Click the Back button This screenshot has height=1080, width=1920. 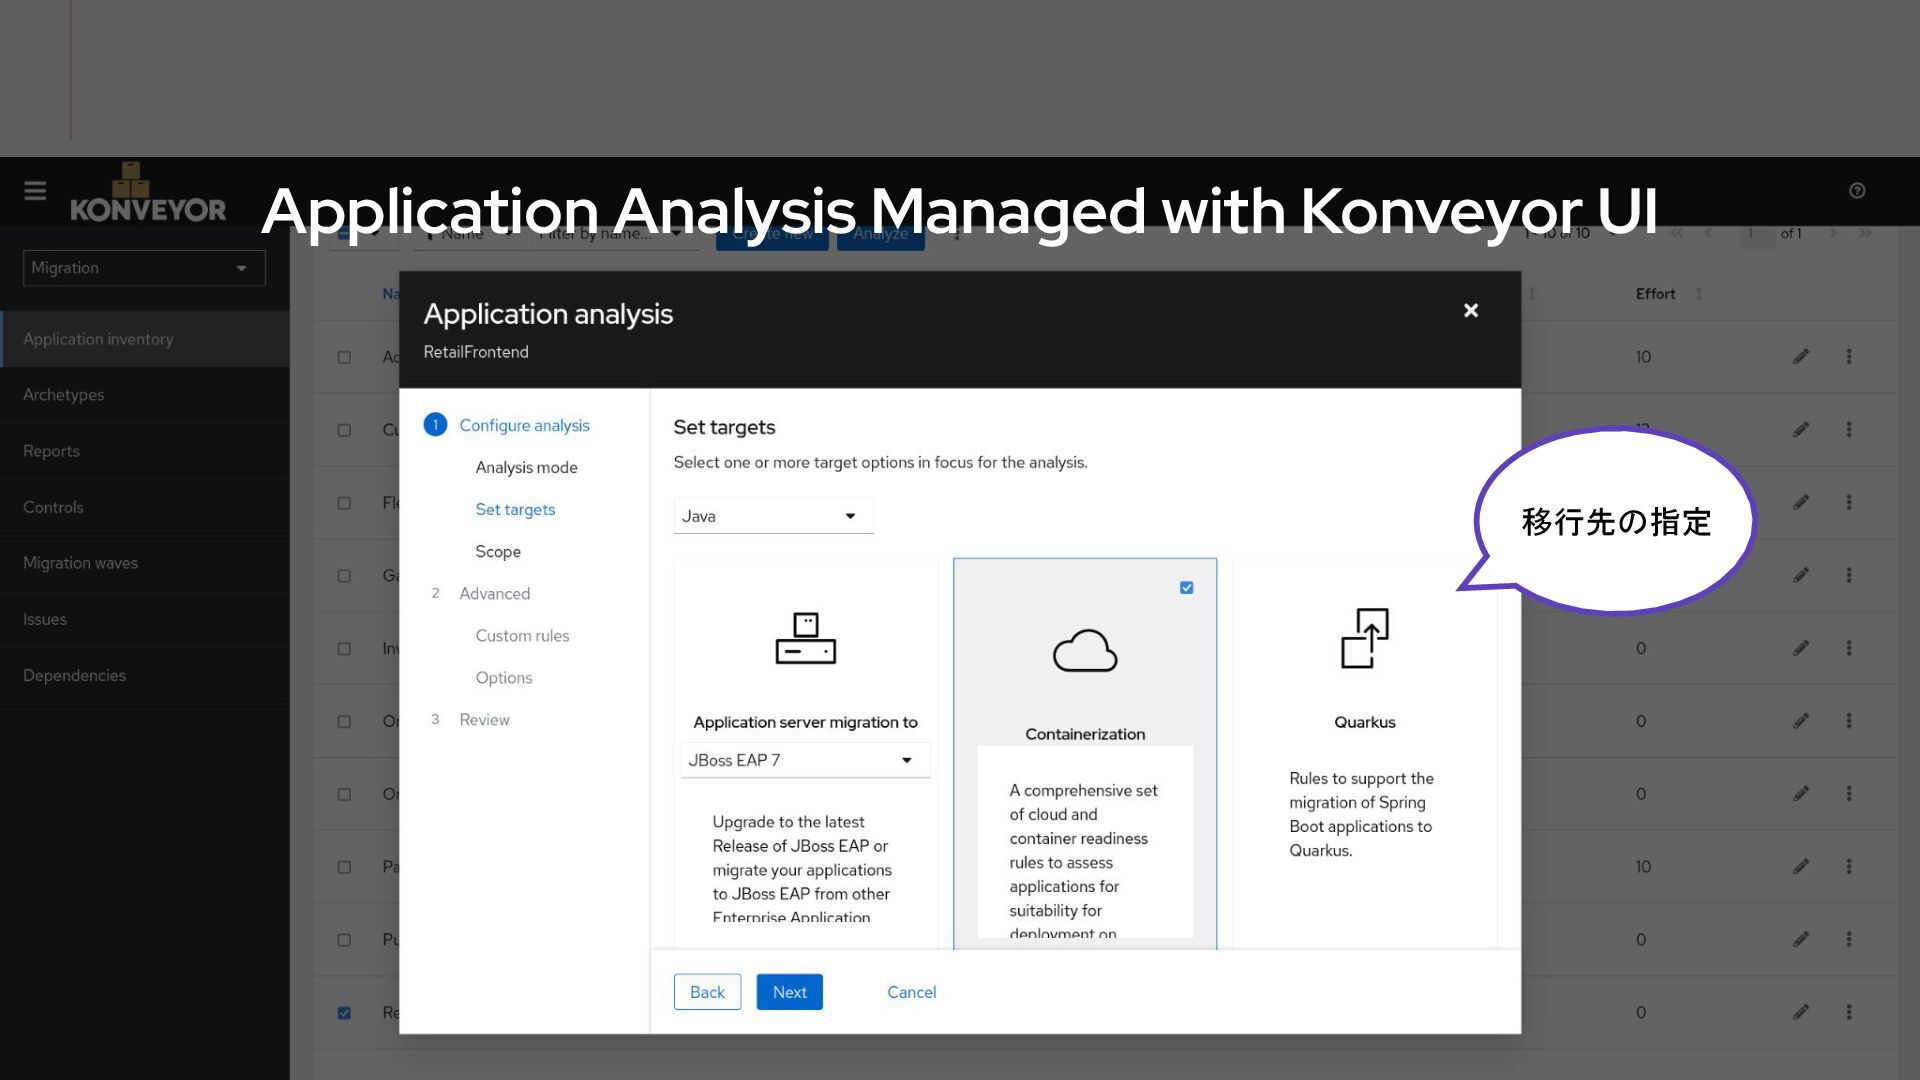[x=707, y=992]
